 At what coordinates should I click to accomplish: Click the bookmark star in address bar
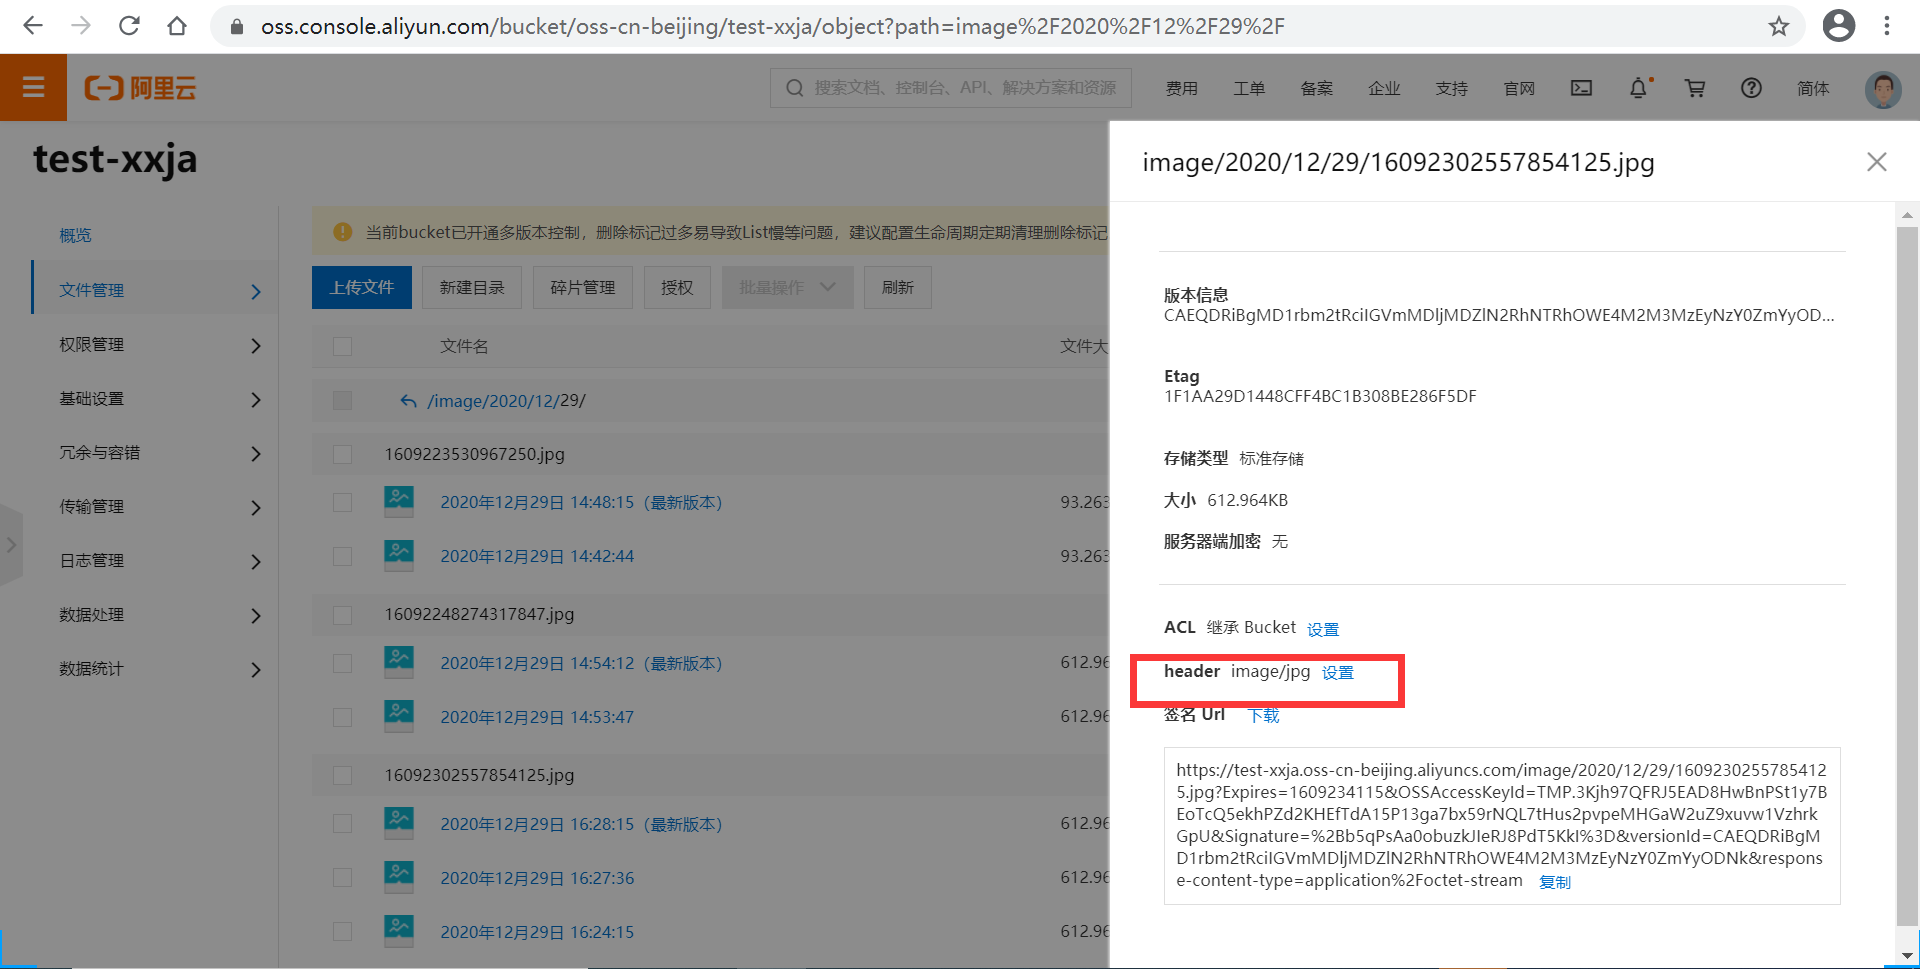(x=1779, y=26)
